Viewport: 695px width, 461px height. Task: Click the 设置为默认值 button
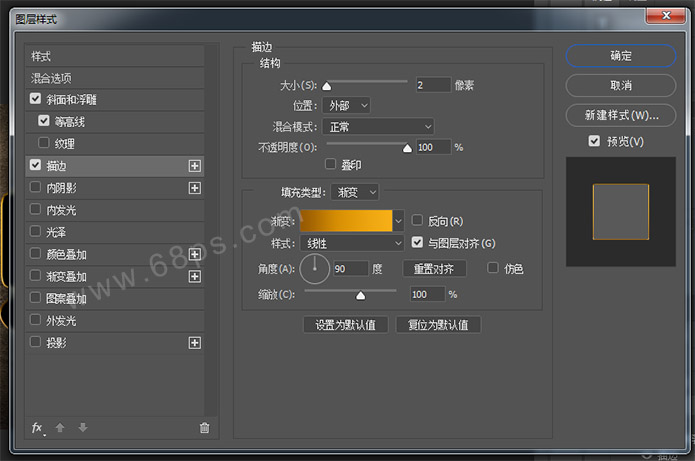click(x=346, y=325)
